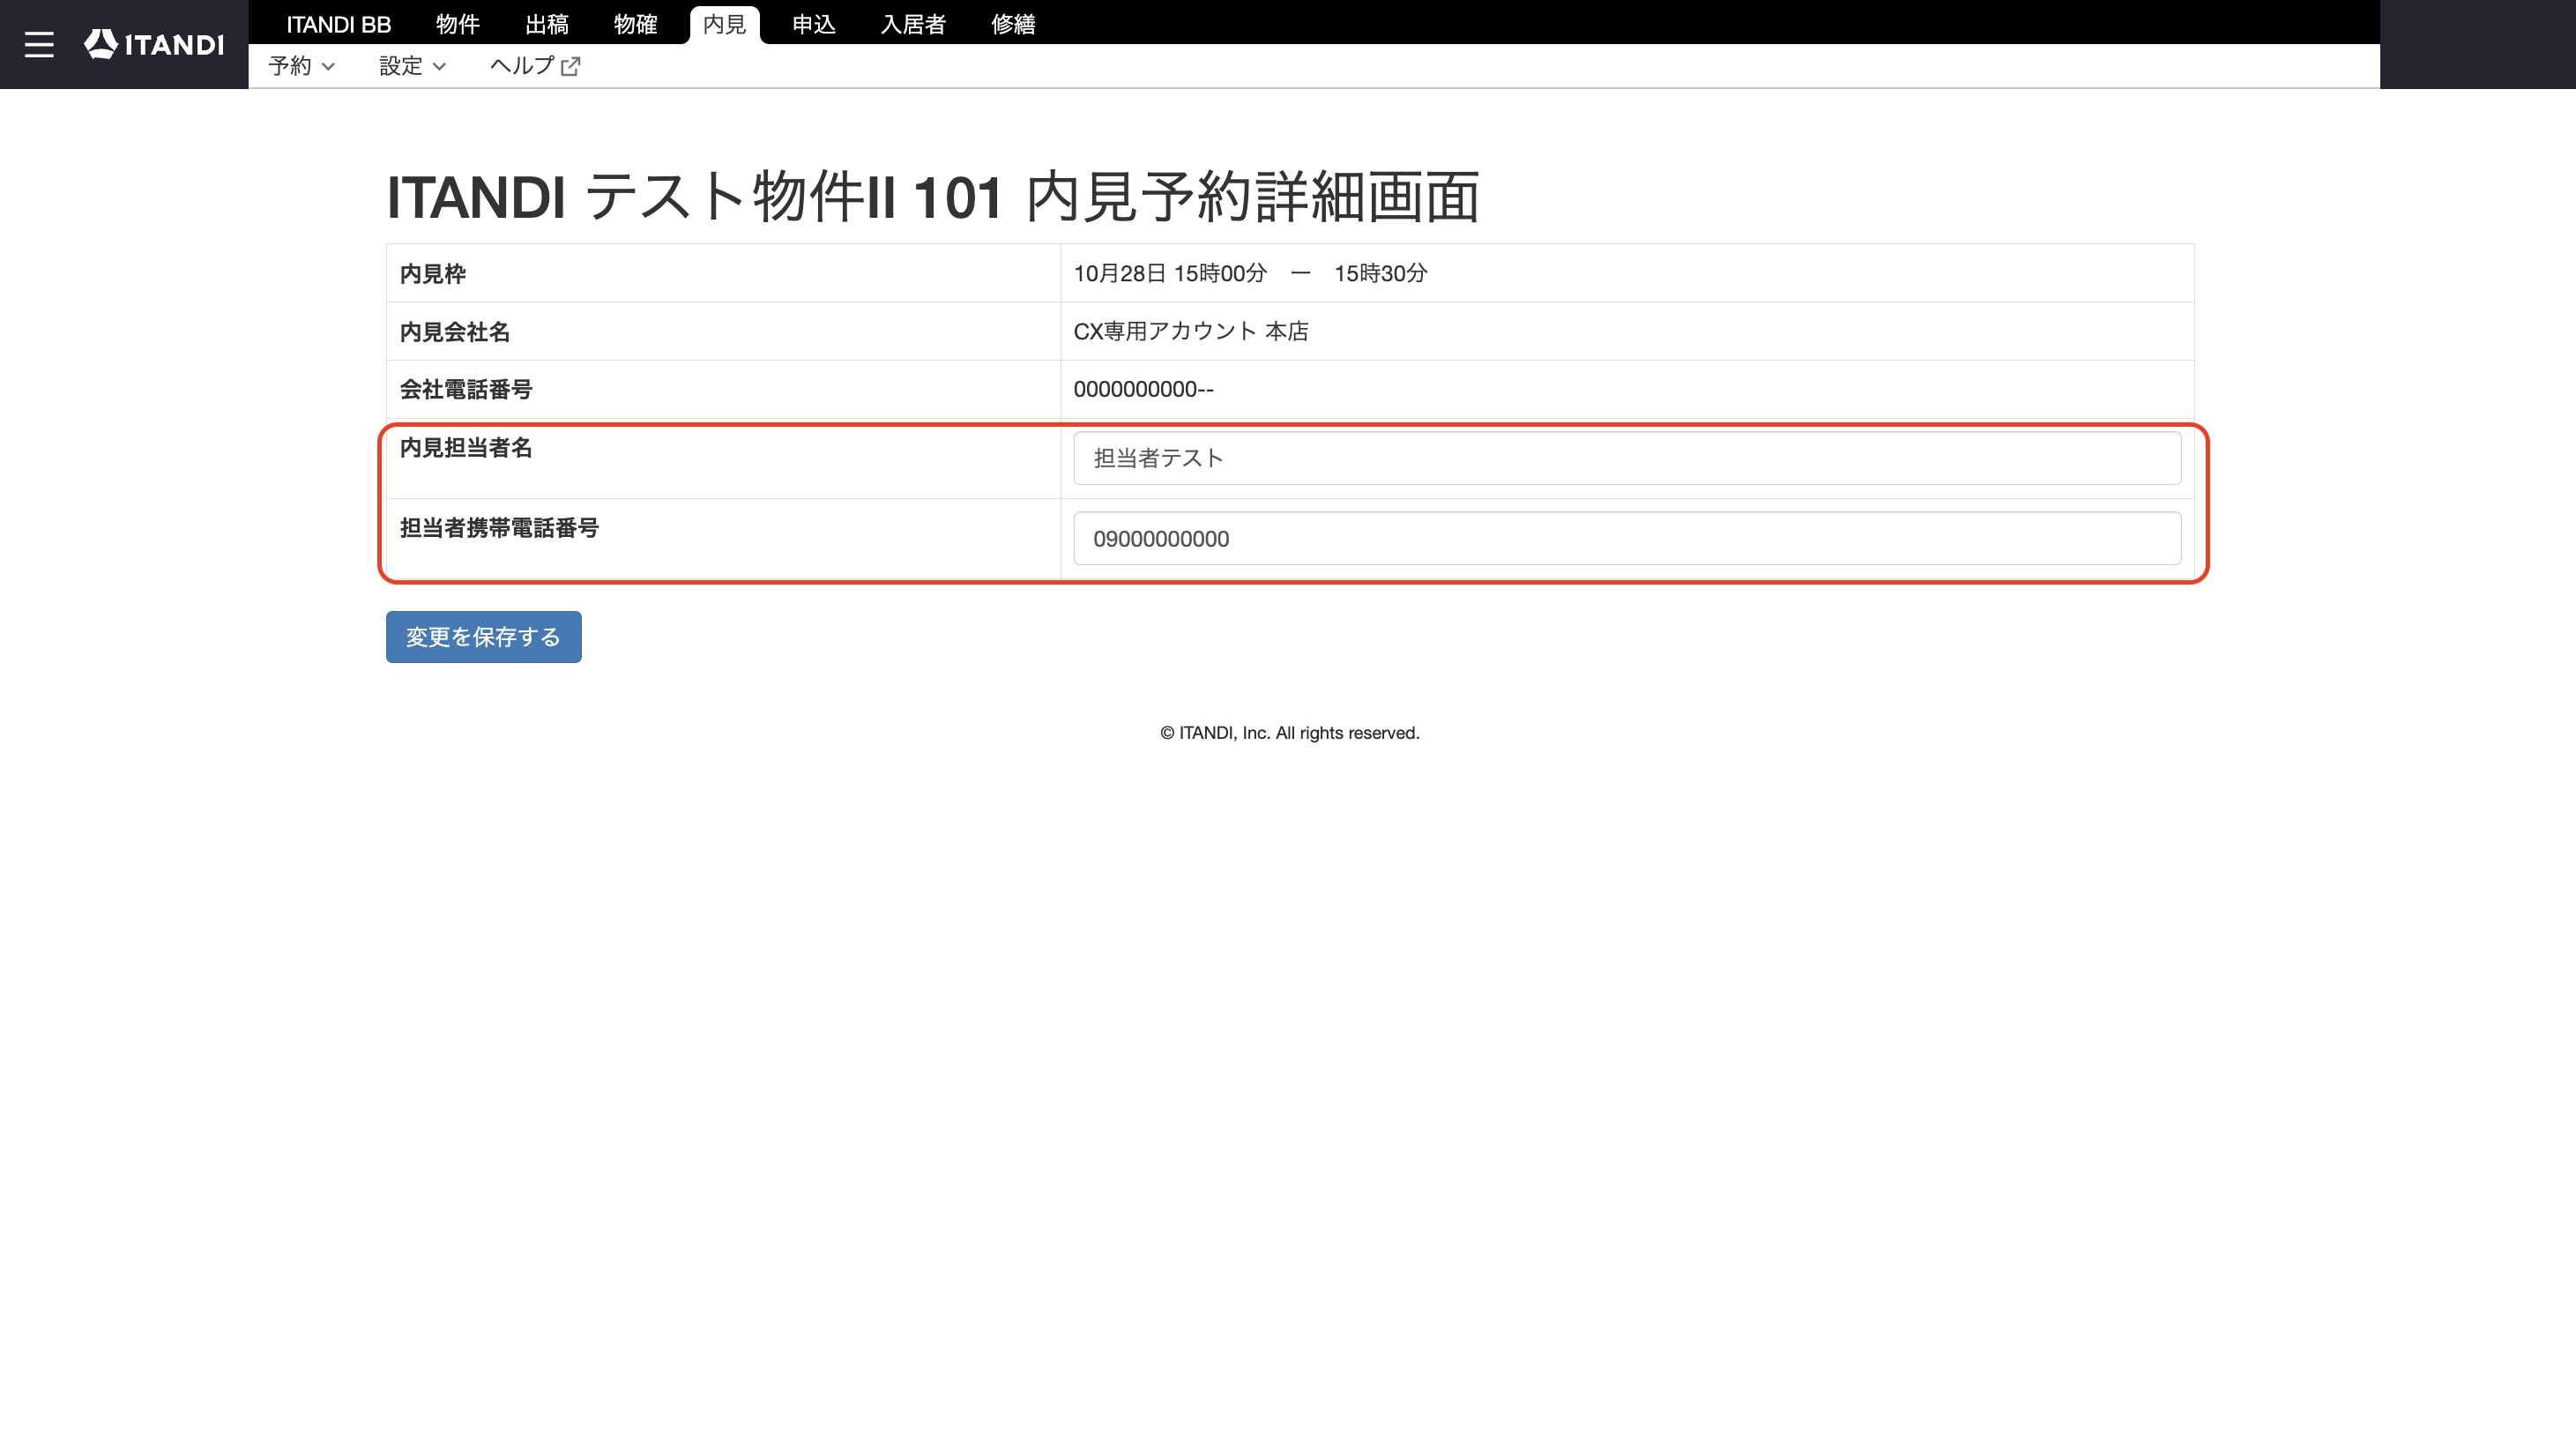Expand the 設定 dropdown menu
Image resolution: width=2576 pixels, height=1446 pixels.
pos(412,66)
